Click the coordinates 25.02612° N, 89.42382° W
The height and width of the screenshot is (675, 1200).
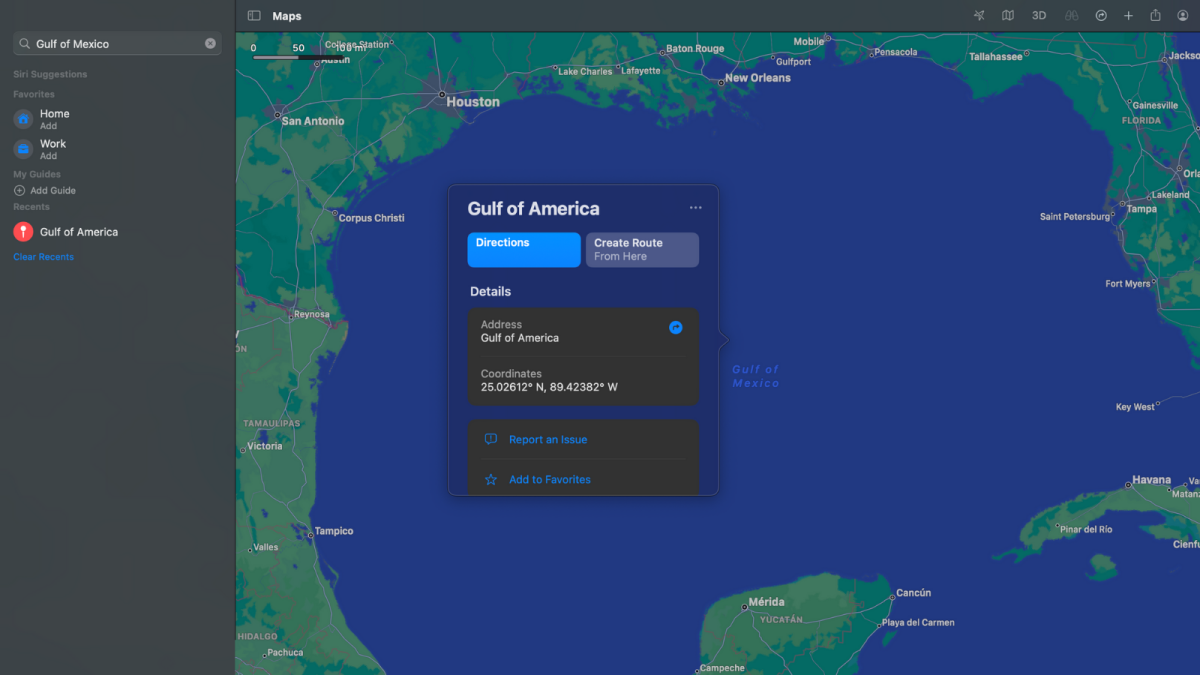(549, 387)
